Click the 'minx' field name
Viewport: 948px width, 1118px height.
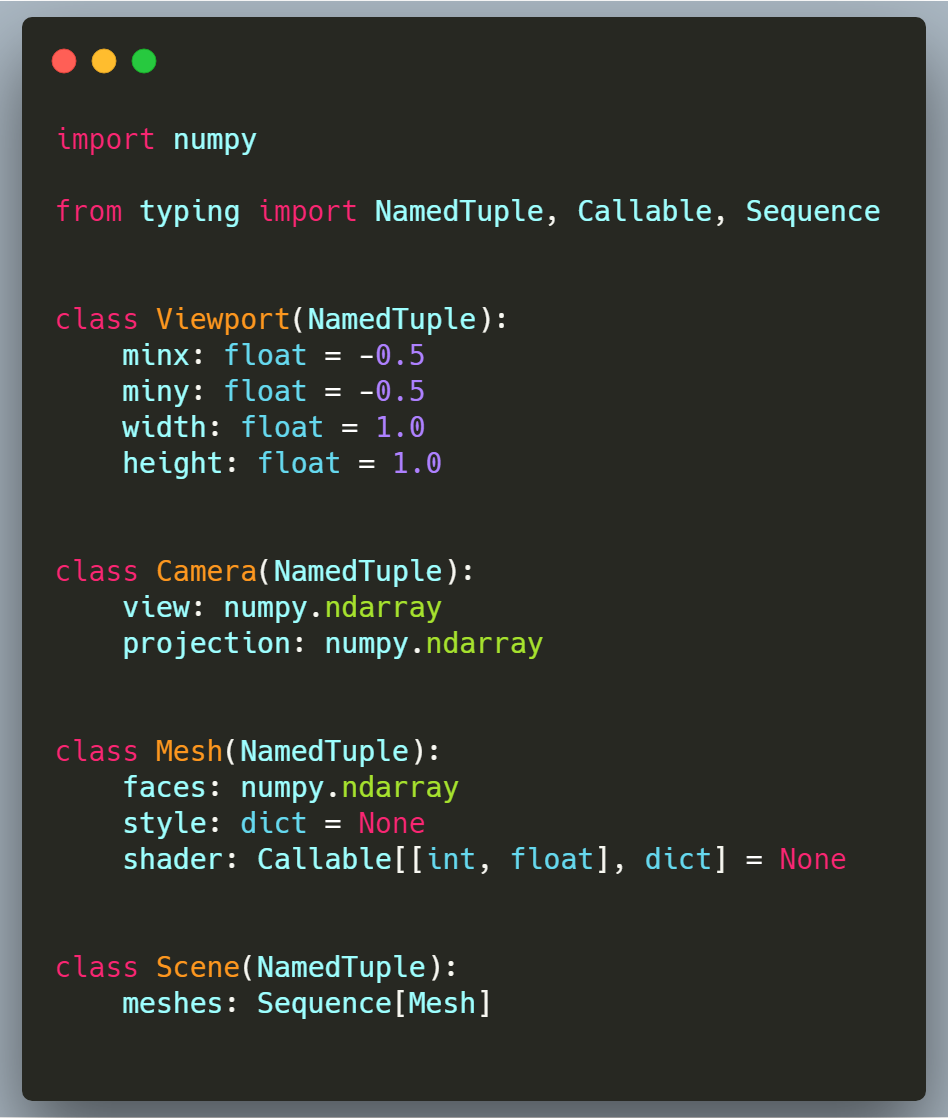(x=156, y=355)
